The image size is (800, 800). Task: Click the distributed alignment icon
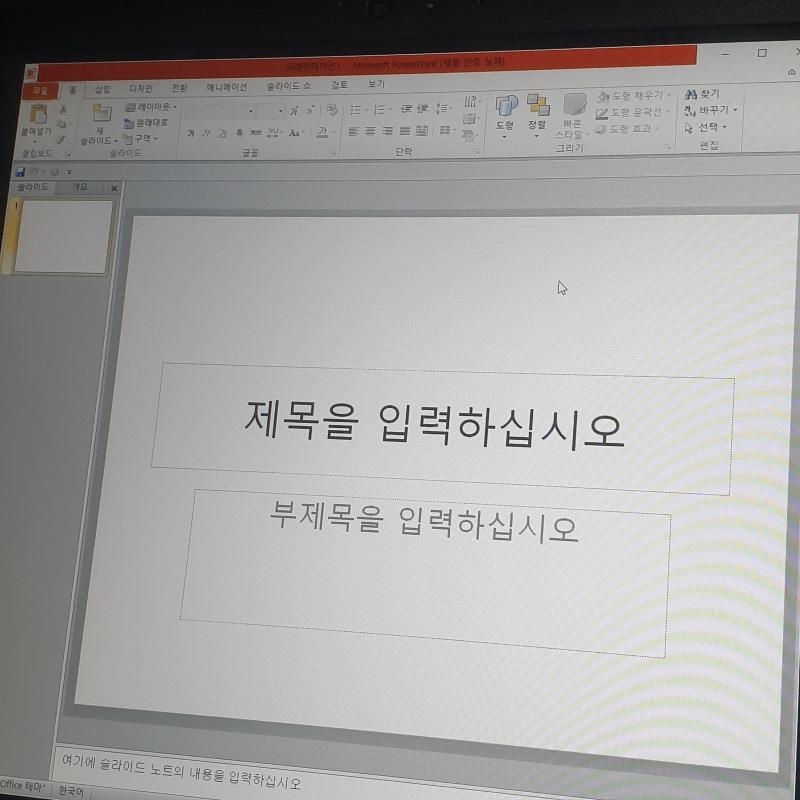click(422, 131)
